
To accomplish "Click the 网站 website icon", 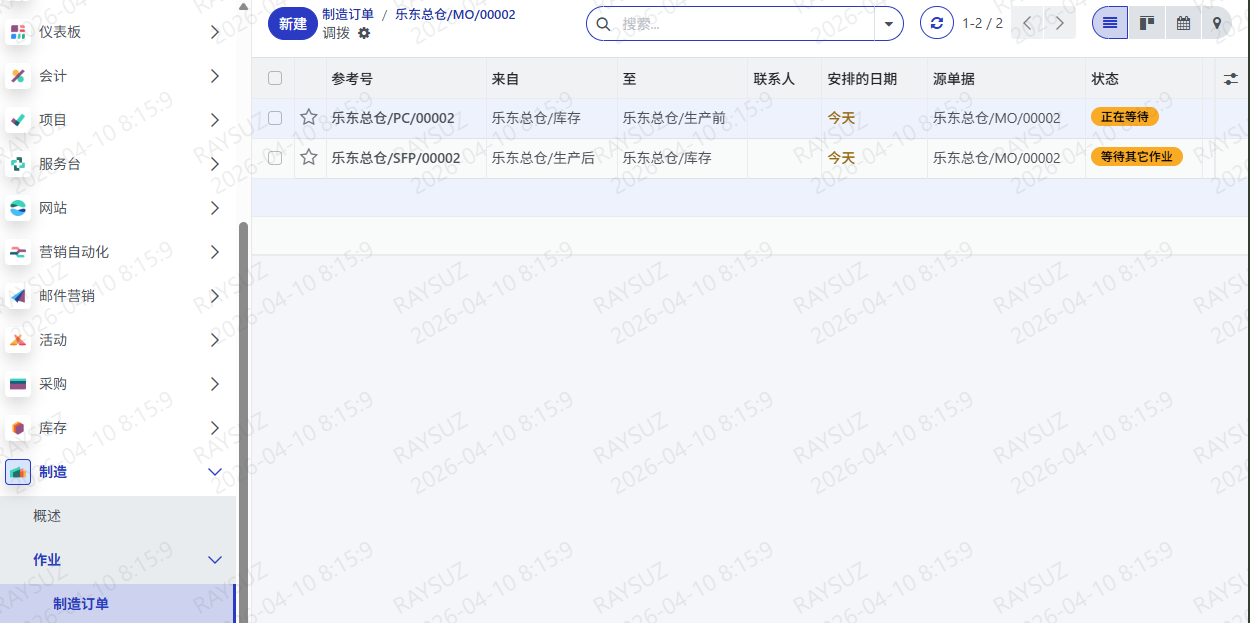I will tap(18, 208).
